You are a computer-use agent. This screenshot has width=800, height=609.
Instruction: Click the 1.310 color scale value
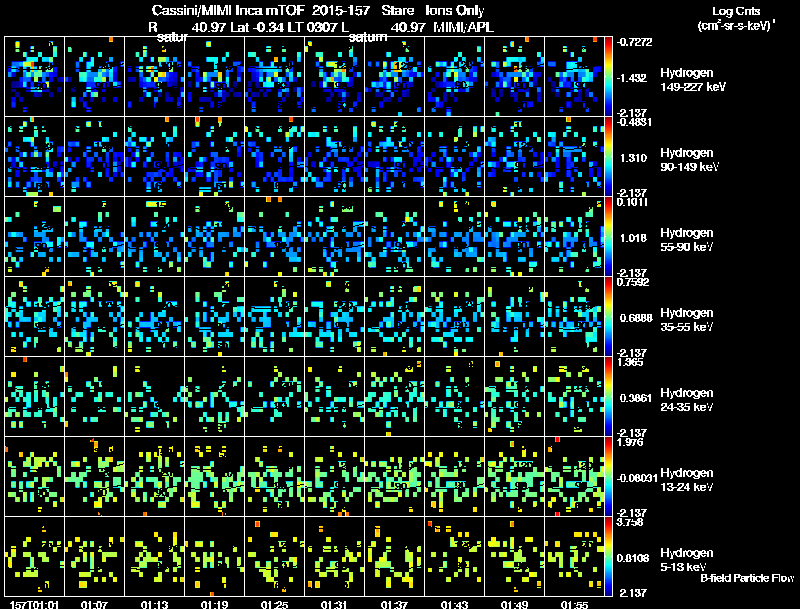tap(633, 158)
